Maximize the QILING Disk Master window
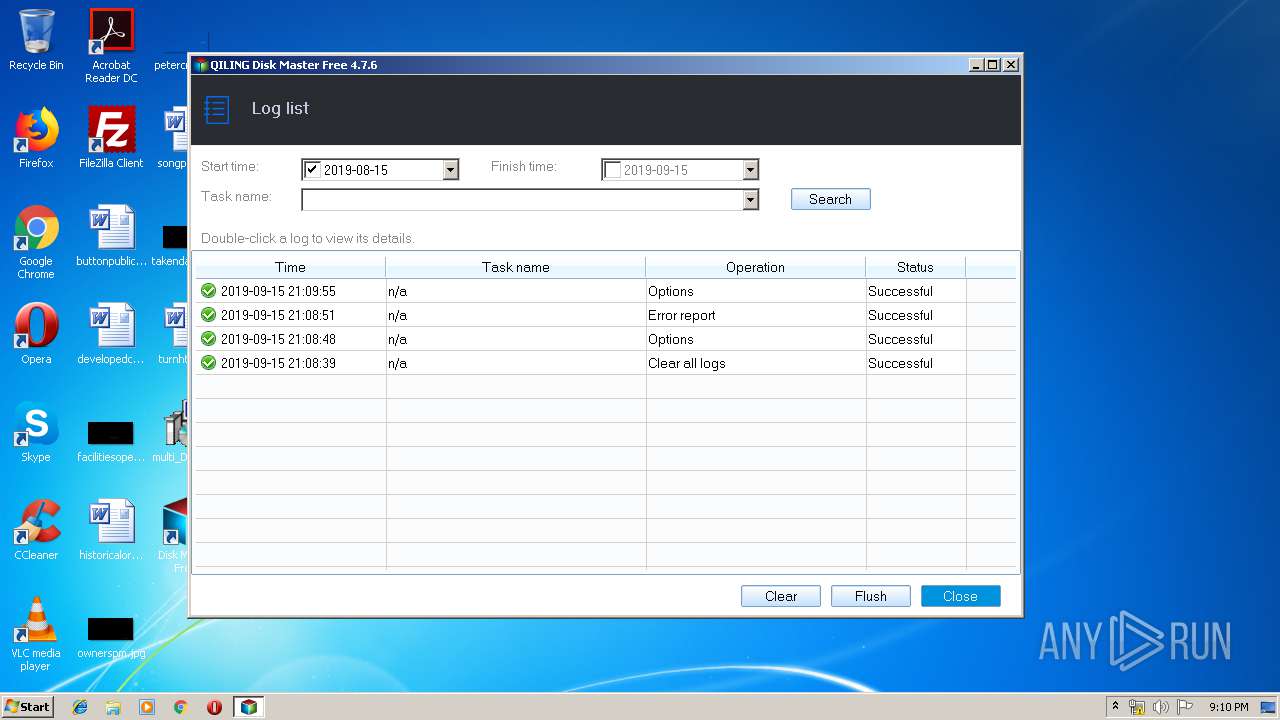1280x720 pixels. point(992,64)
